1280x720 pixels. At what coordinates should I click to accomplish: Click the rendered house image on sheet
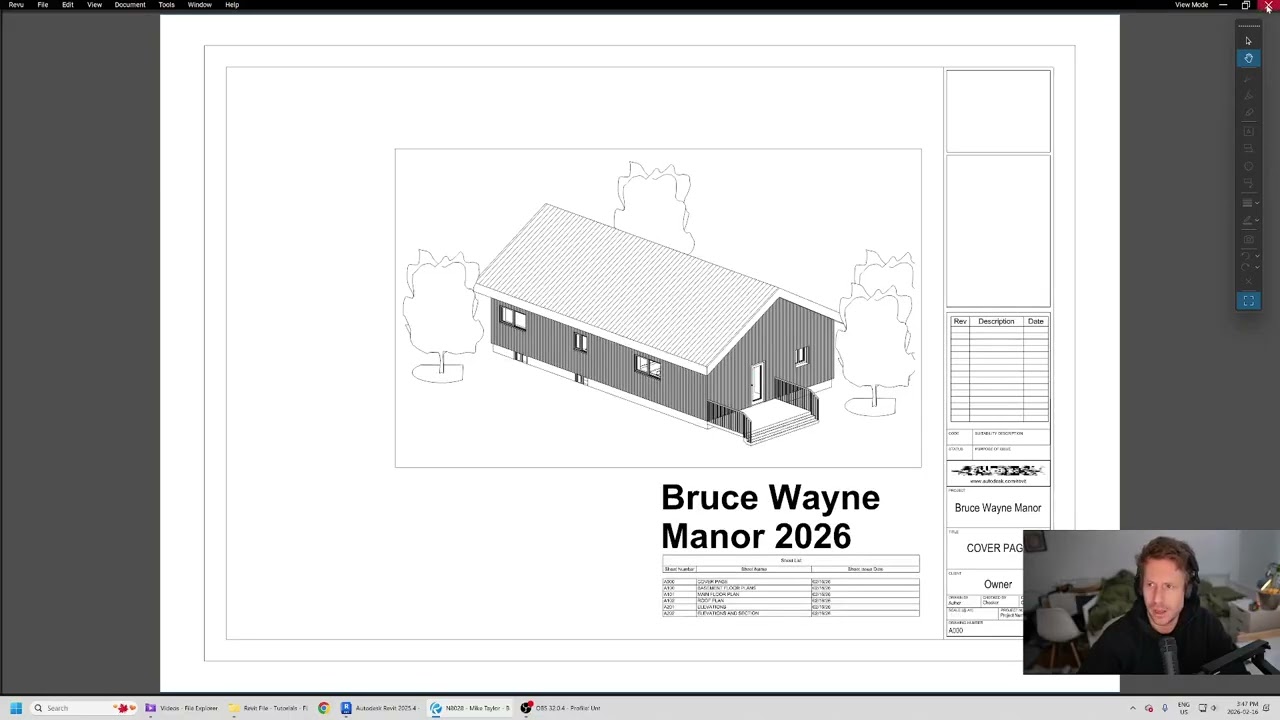[658, 308]
